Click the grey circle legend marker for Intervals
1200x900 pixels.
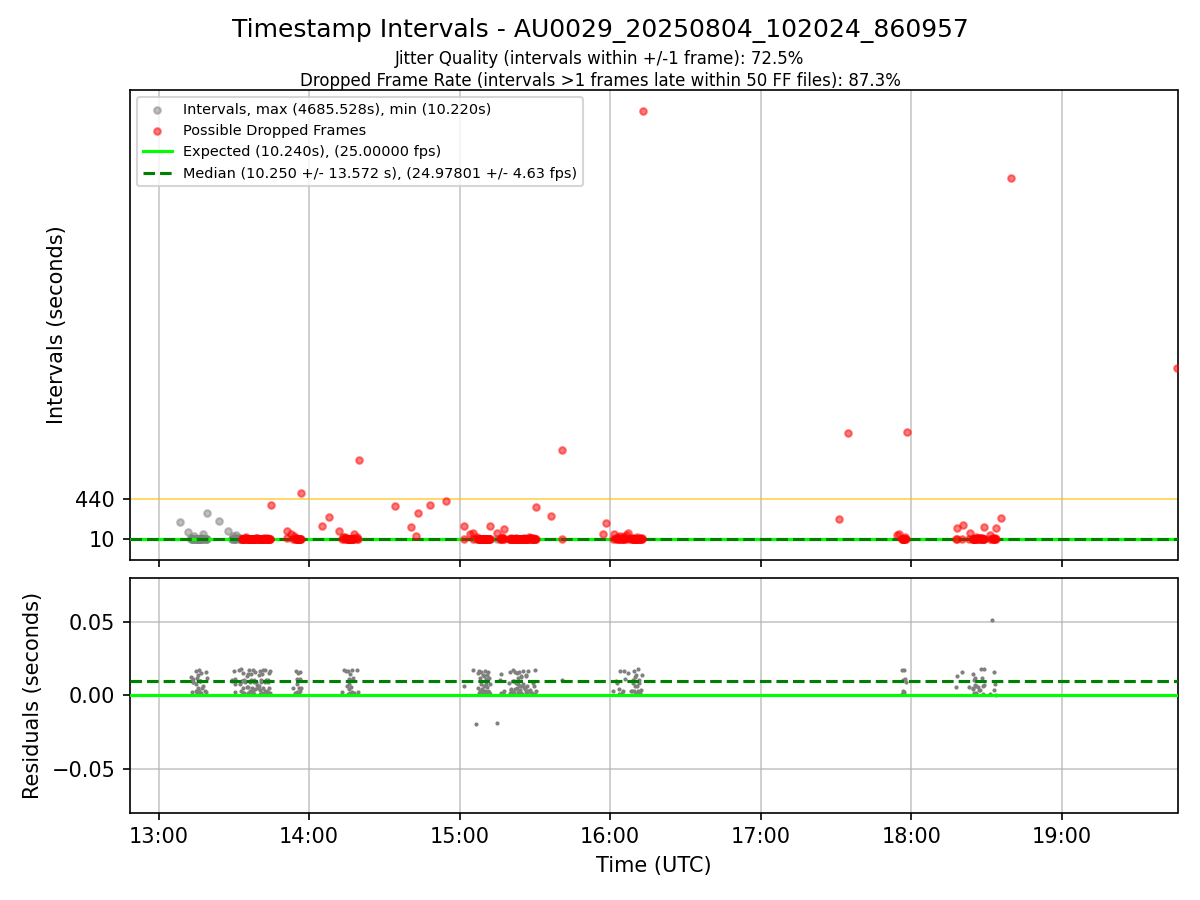[158, 109]
